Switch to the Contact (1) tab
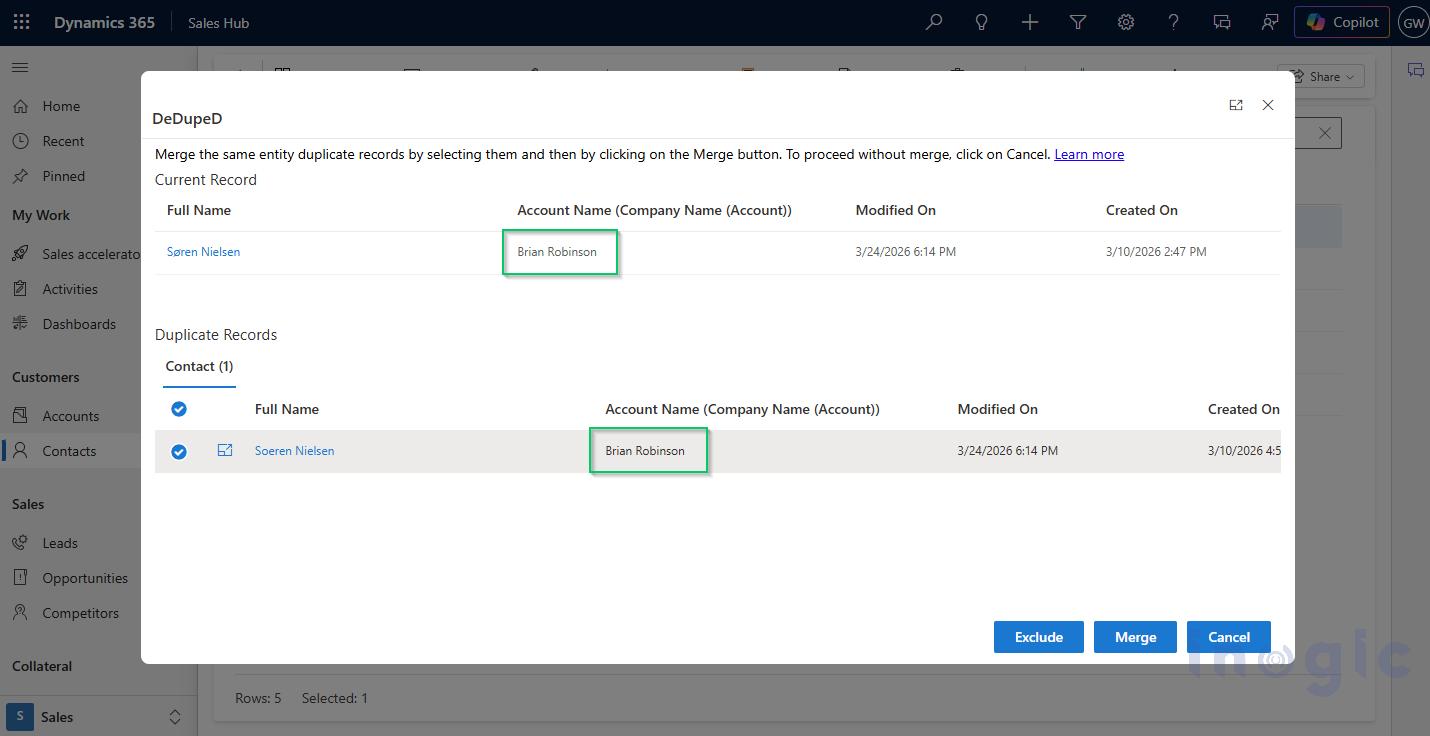This screenshot has height=736, width=1430. pos(198,366)
